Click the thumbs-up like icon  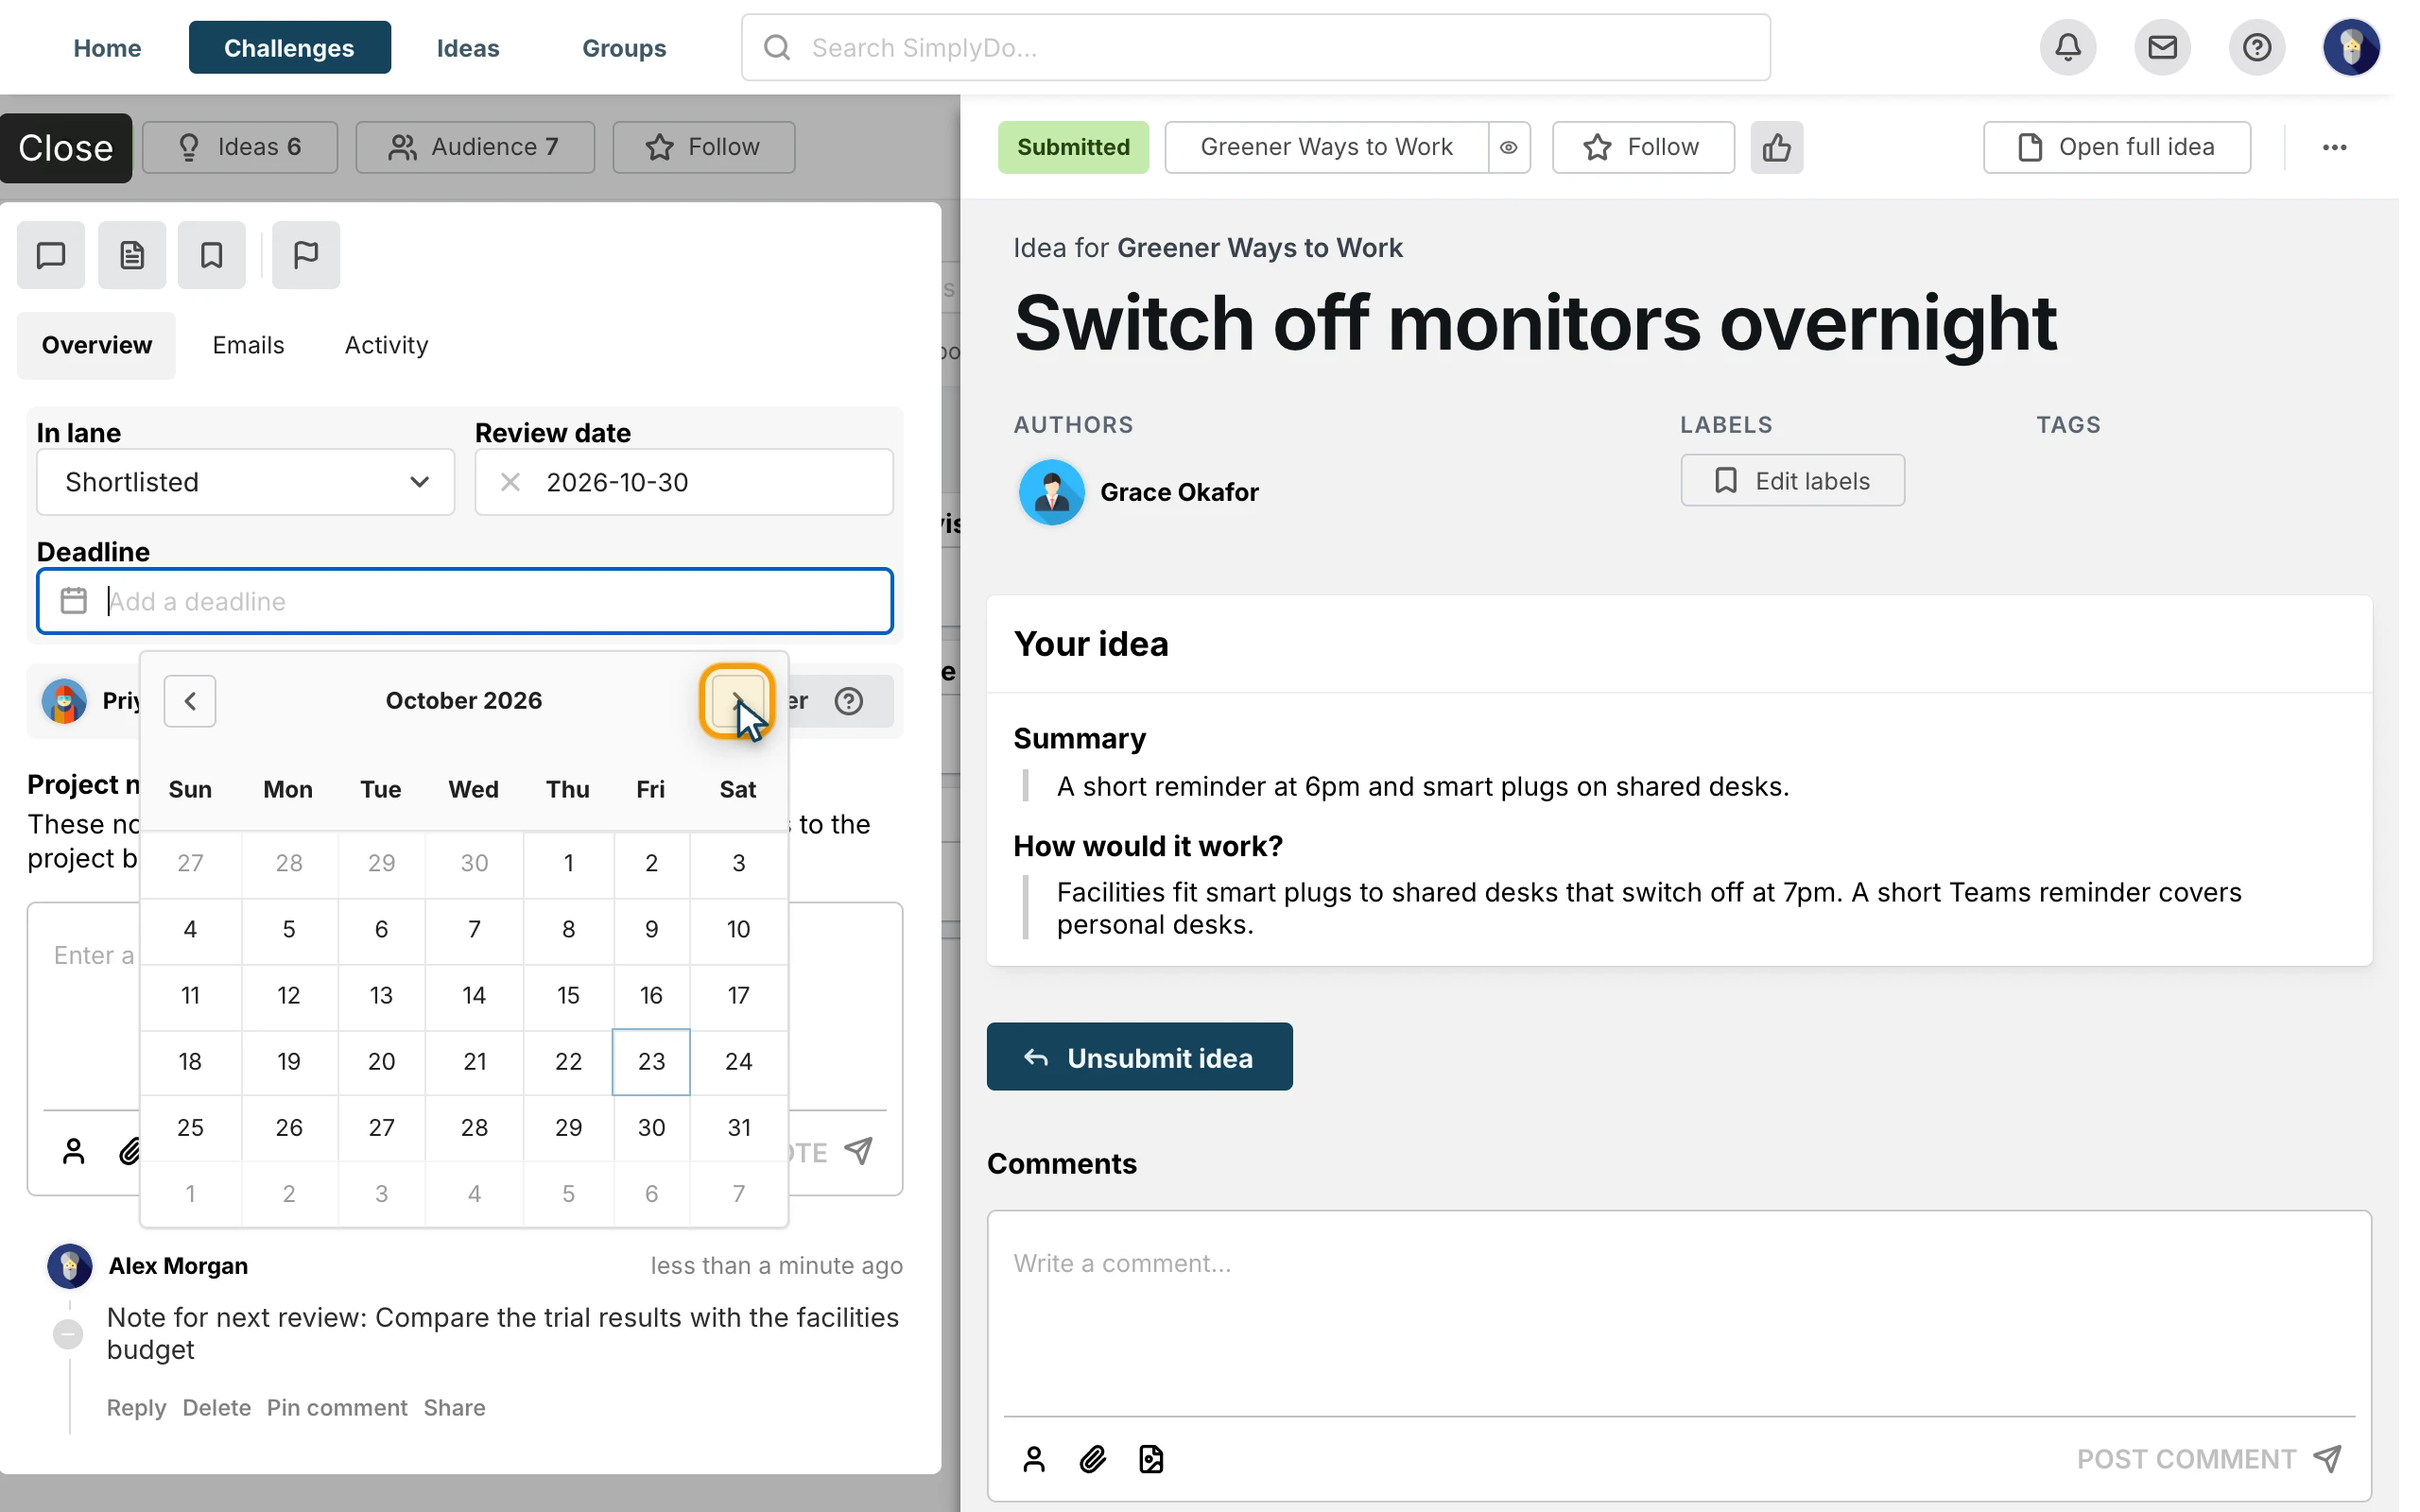1777,147
